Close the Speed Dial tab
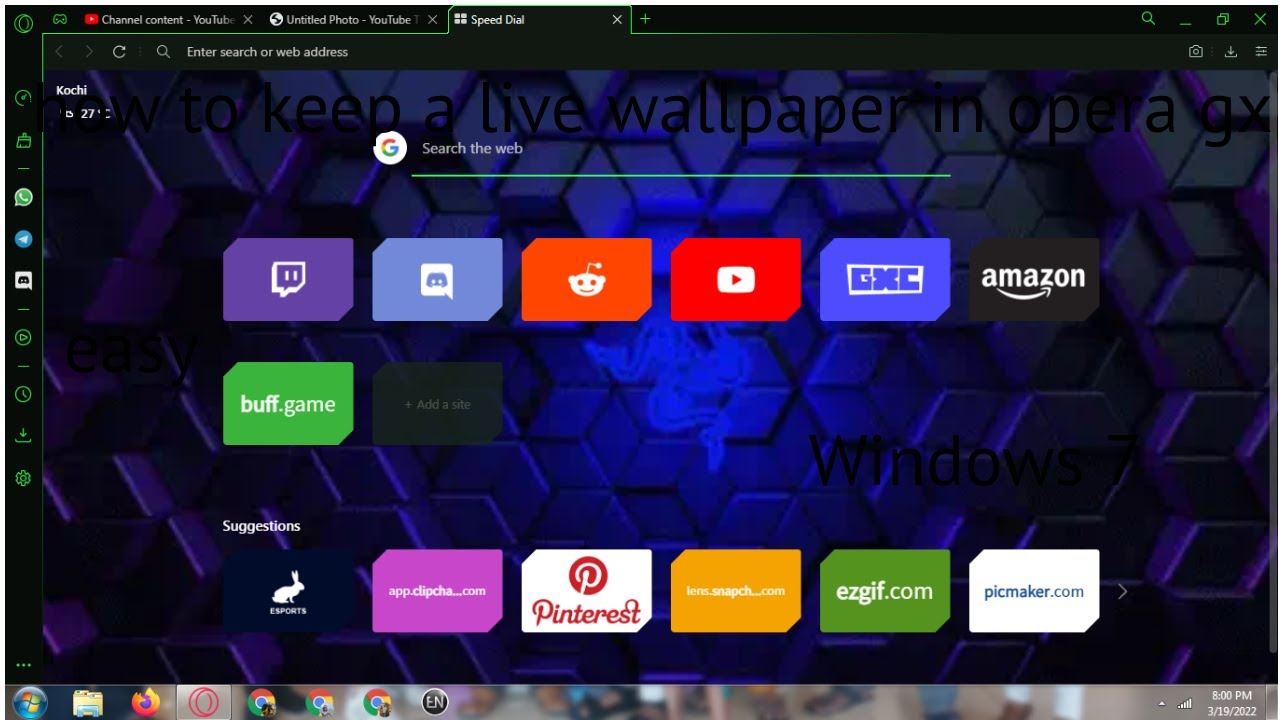The height and width of the screenshot is (720, 1280). point(617,19)
